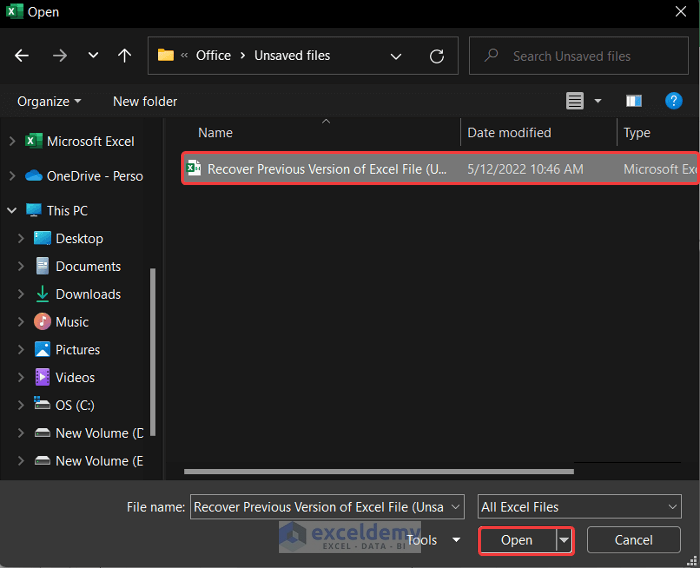
Task: Cancel the Open dialog
Action: [x=633, y=540]
